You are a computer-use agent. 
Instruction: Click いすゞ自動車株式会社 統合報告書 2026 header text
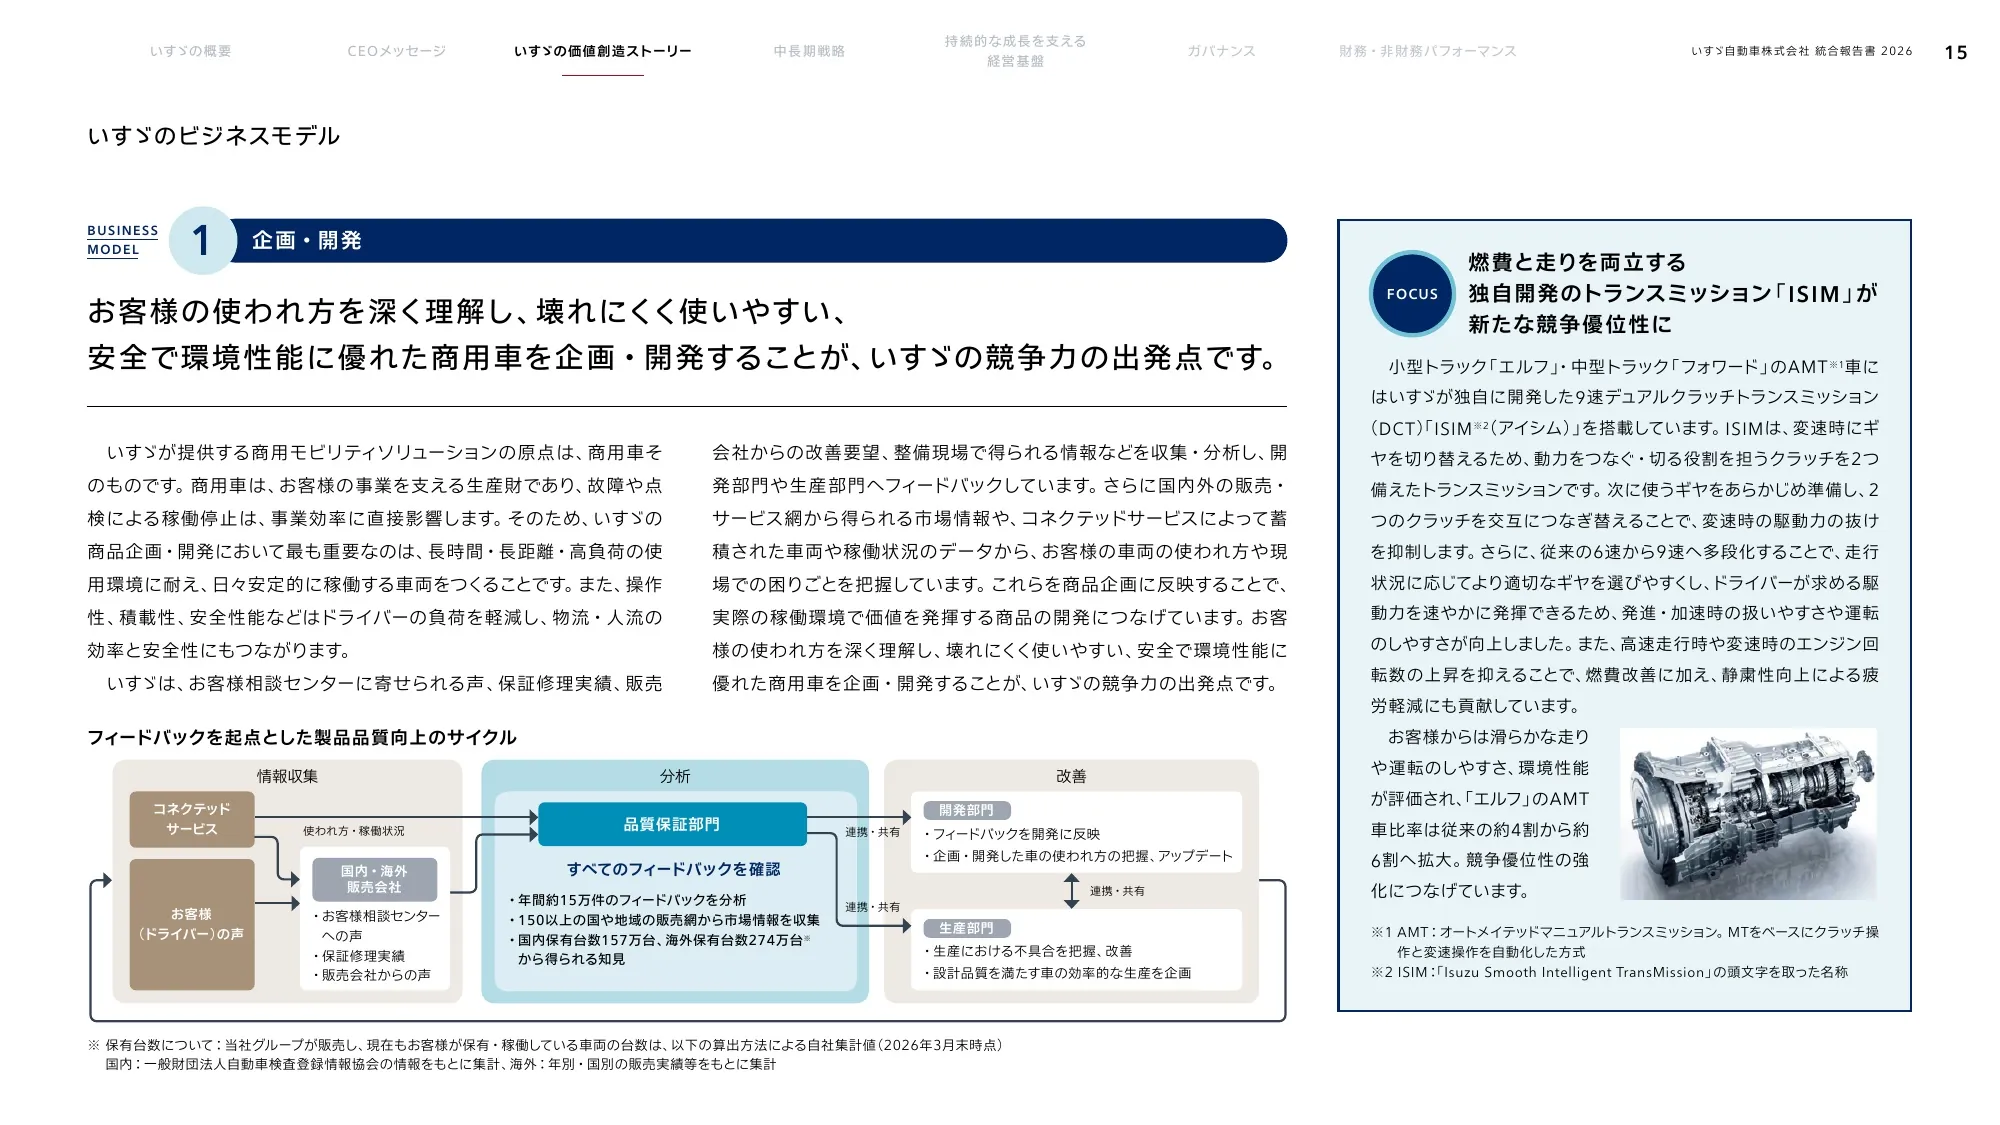(1802, 51)
